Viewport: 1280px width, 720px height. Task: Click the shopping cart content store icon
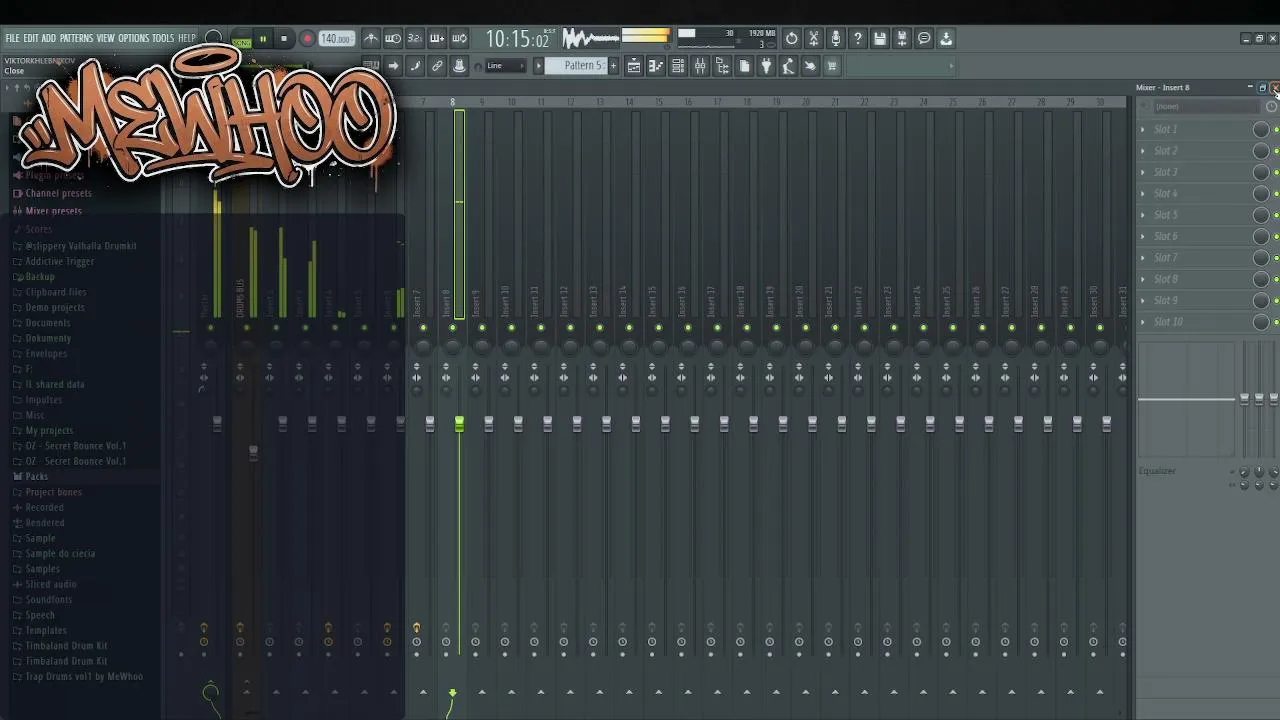coord(832,66)
